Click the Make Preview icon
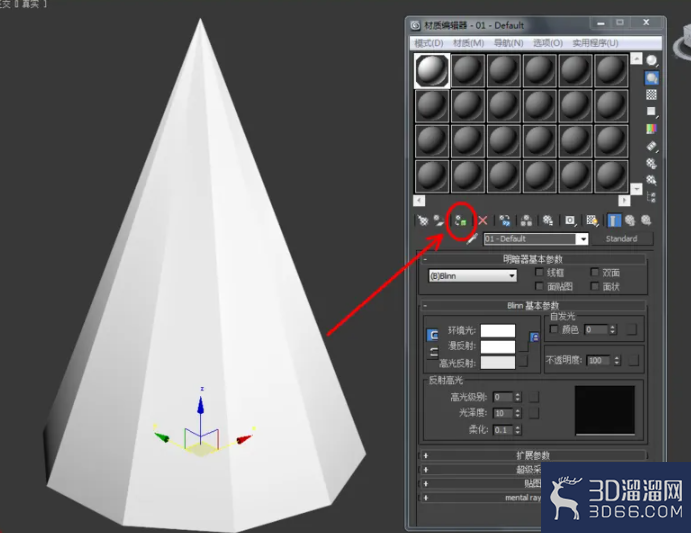The width and height of the screenshot is (691, 533). (652, 146)
